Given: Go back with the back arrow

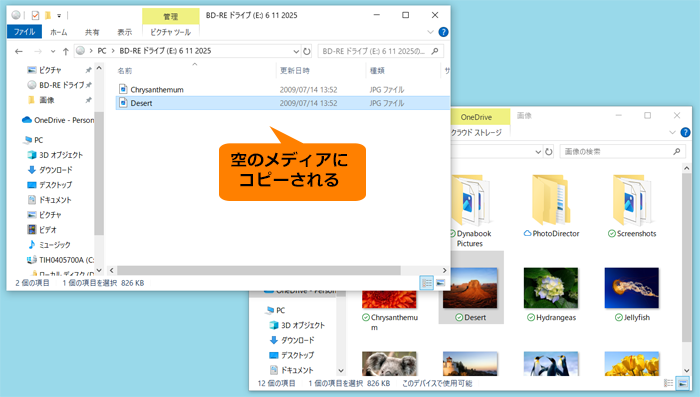Looking at the screenshot, I should tap(19, 51).
